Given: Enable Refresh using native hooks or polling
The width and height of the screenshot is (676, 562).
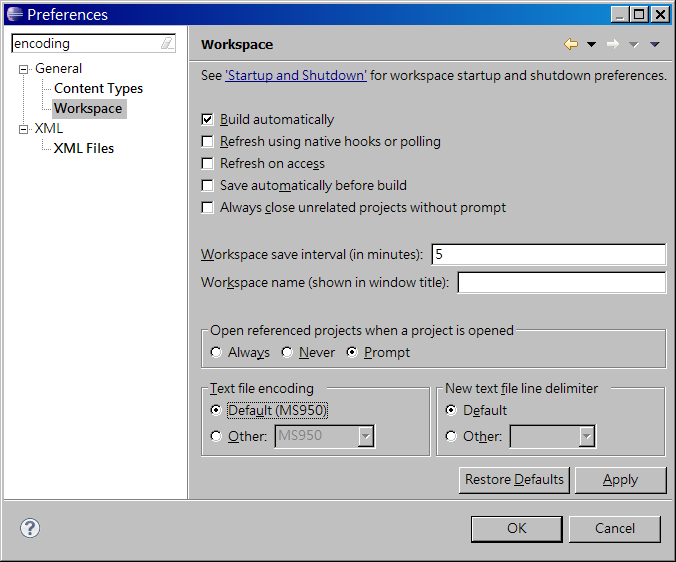Looking at the screenshot, I should point(208,141).
